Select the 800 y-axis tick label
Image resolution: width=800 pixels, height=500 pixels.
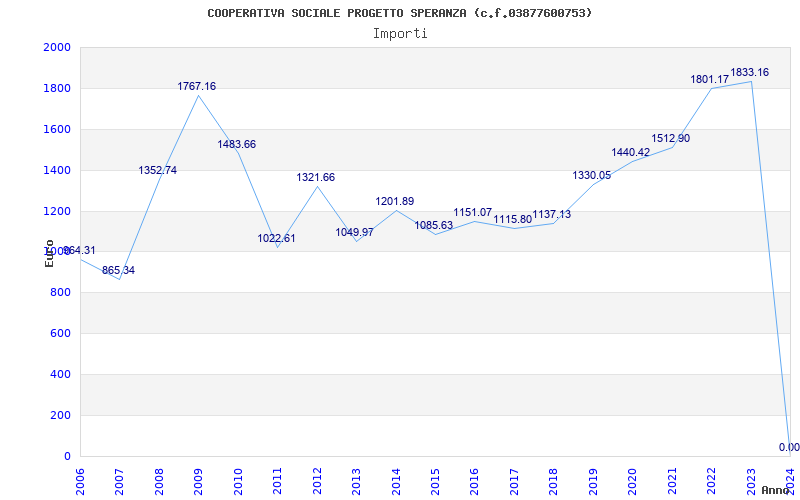pyautogui.click(x=61, y=293)
